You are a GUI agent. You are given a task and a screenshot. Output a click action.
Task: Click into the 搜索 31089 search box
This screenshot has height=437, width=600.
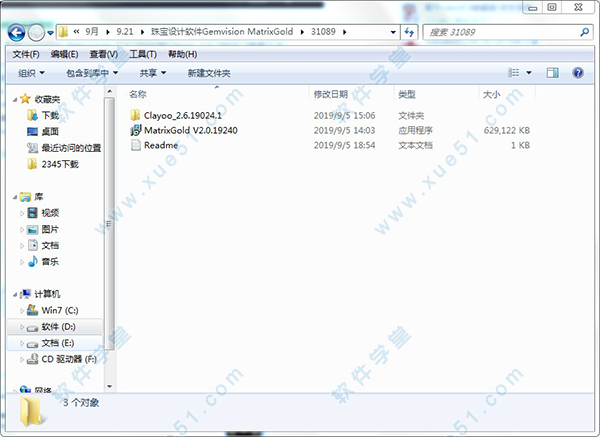(x=507, y=32)
